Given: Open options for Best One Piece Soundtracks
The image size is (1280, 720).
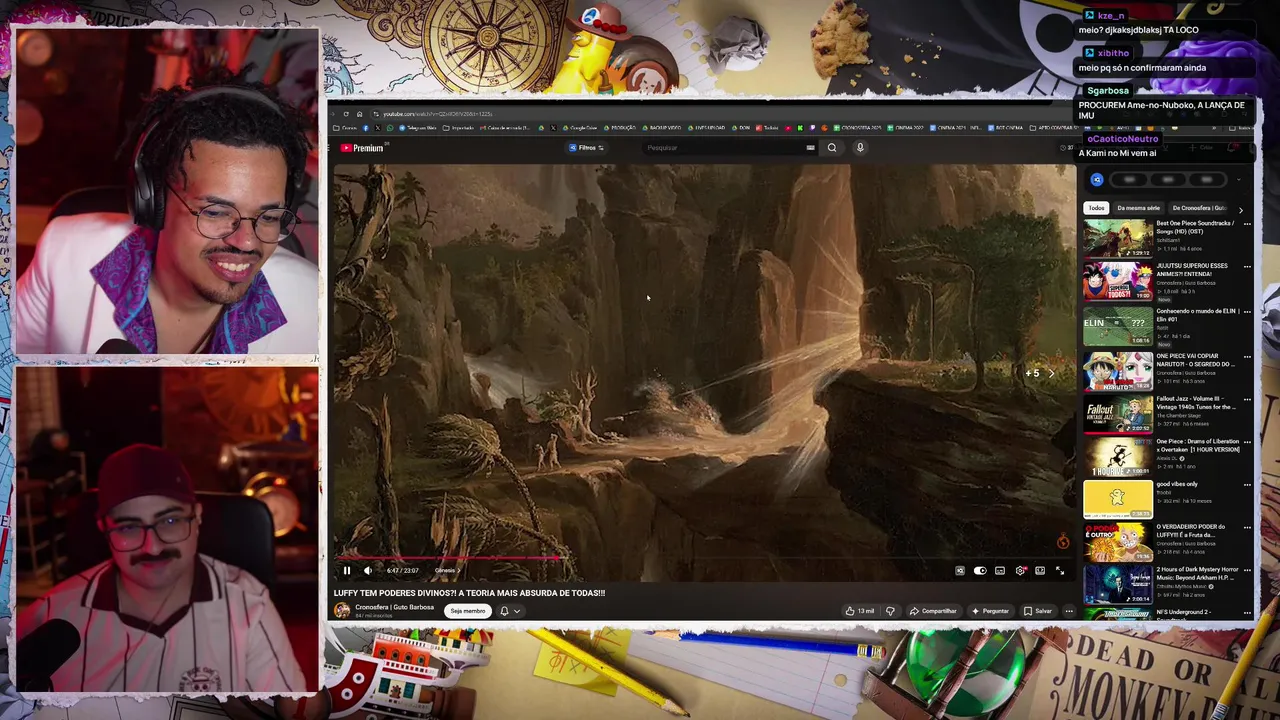Looking at the screenshot, I should pyautogui.click(x=1247, y=223).
